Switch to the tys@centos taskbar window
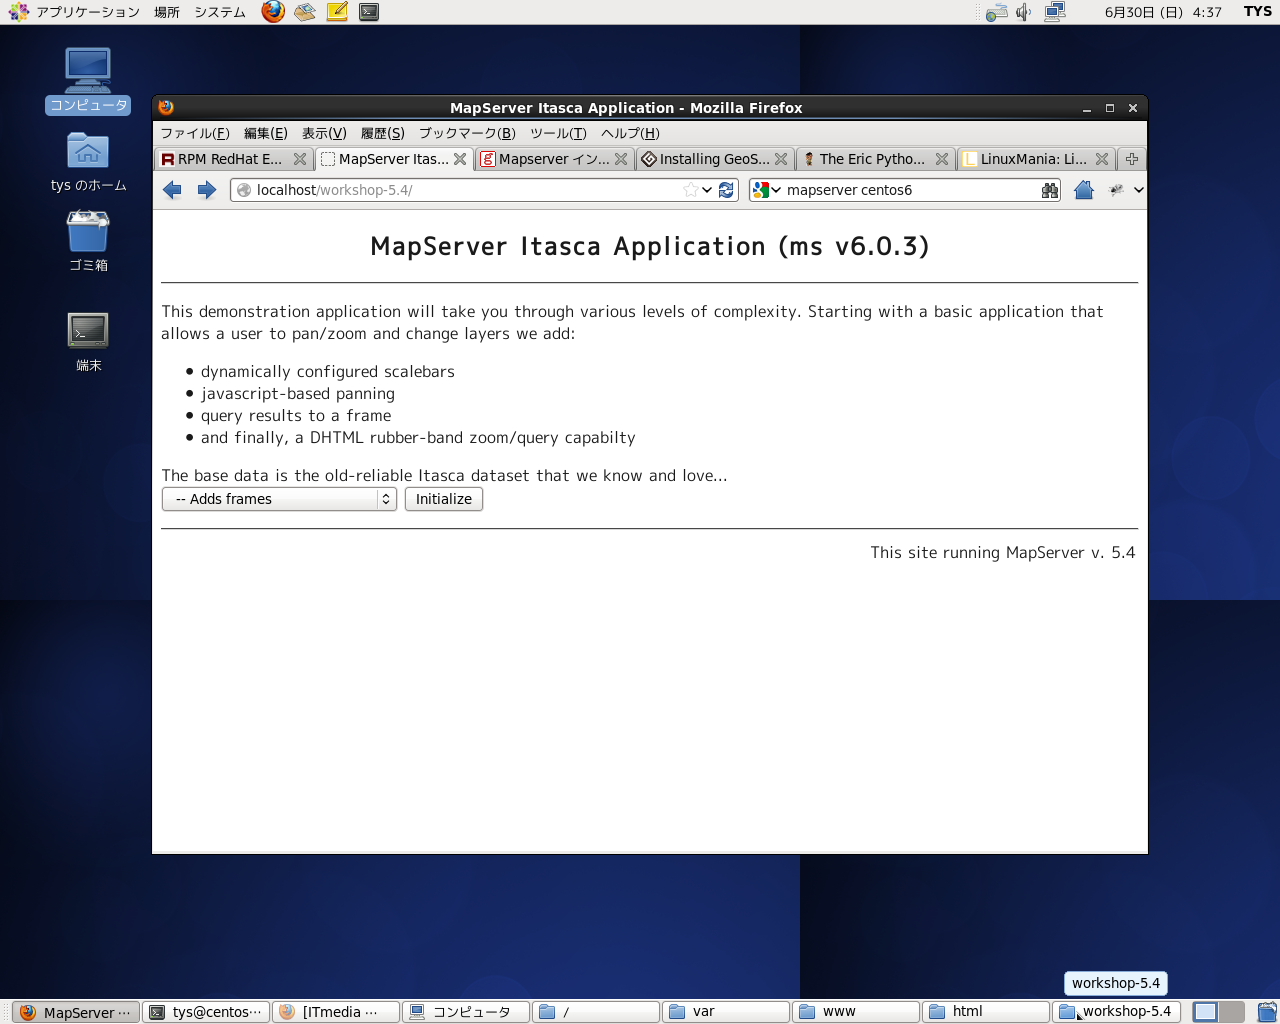This screenshot has width=1280, height=1024. click(x=207, y=1012)
